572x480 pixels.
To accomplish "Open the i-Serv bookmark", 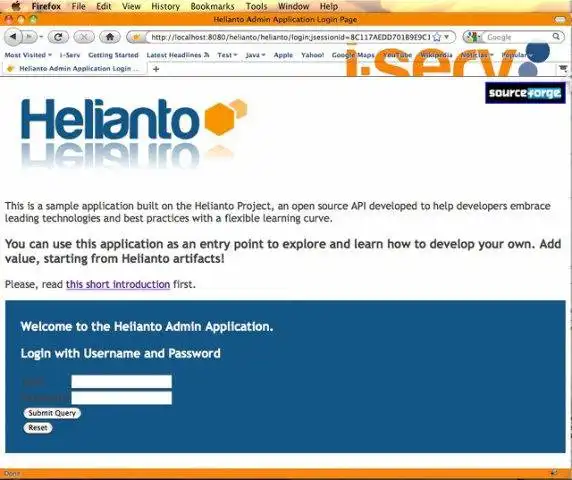I will pyautogui.click(x=70, y=55).
